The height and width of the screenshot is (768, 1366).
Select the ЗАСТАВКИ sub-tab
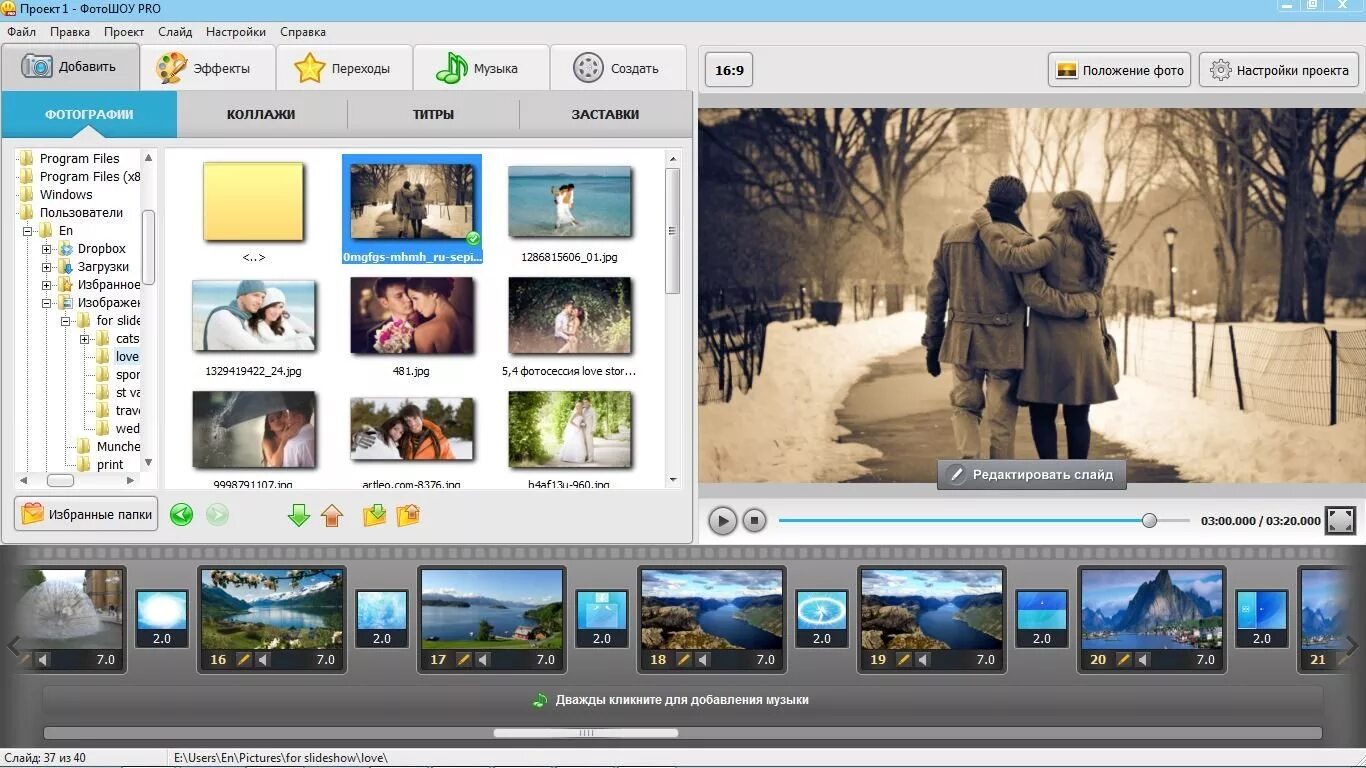(x=605, y=114)
